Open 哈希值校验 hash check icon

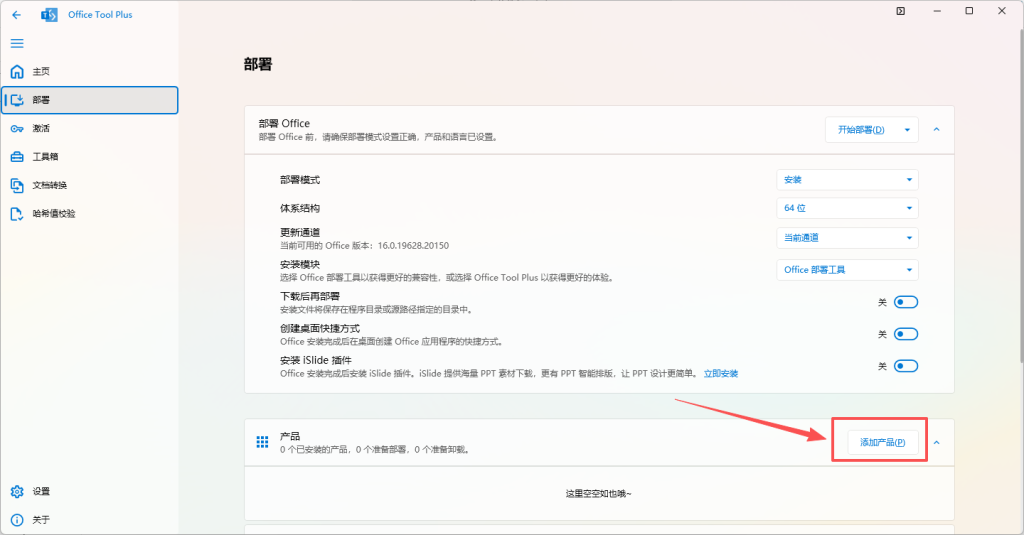click(x=17, y=214)
